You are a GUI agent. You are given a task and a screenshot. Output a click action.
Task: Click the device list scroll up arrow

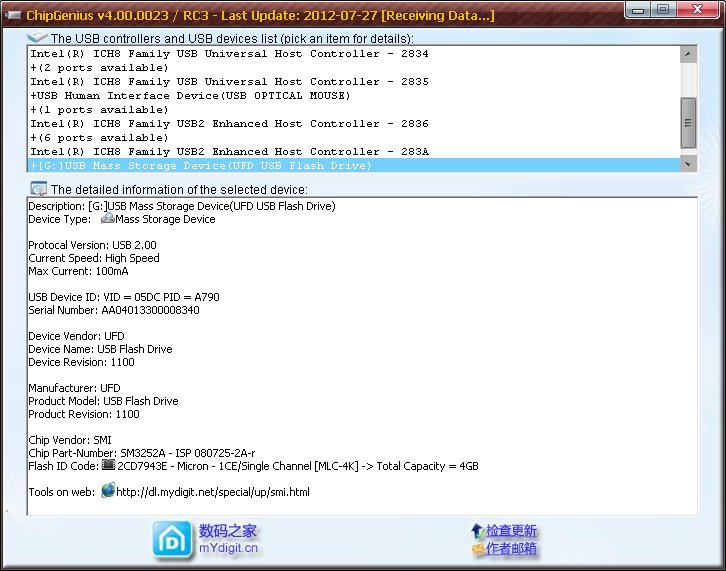[688, 54]
